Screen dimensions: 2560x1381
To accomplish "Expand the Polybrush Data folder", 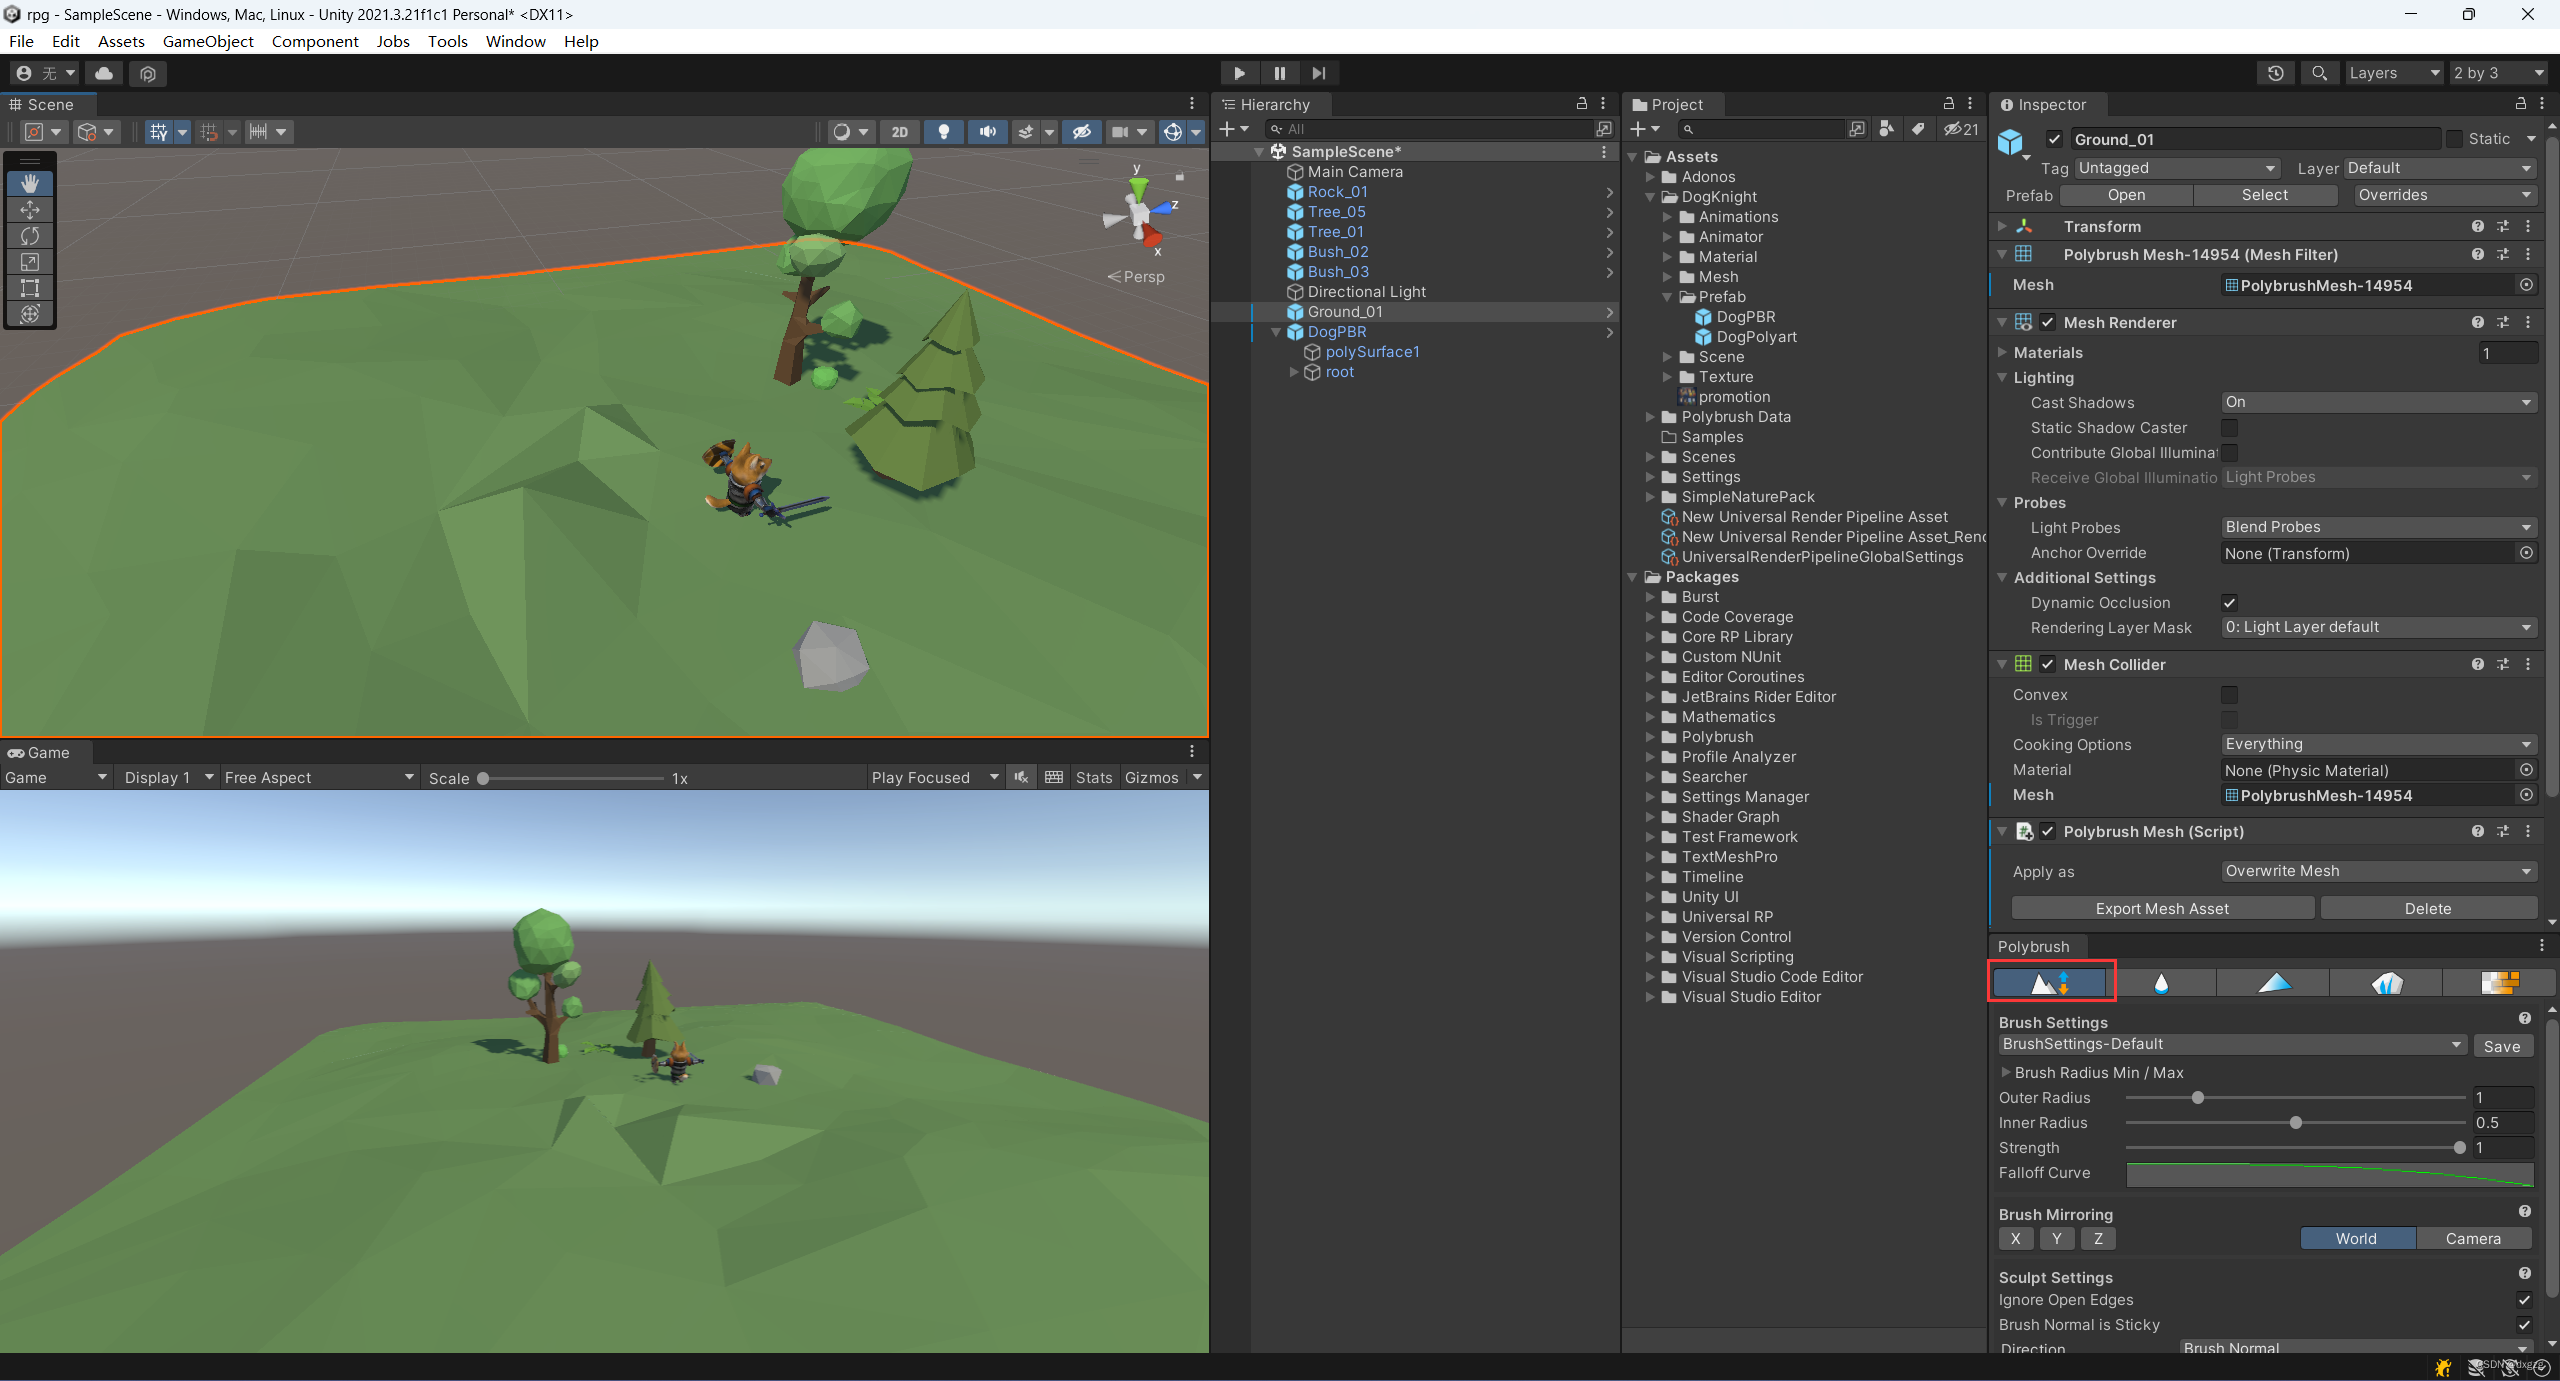I will [x=1656, y=417].
